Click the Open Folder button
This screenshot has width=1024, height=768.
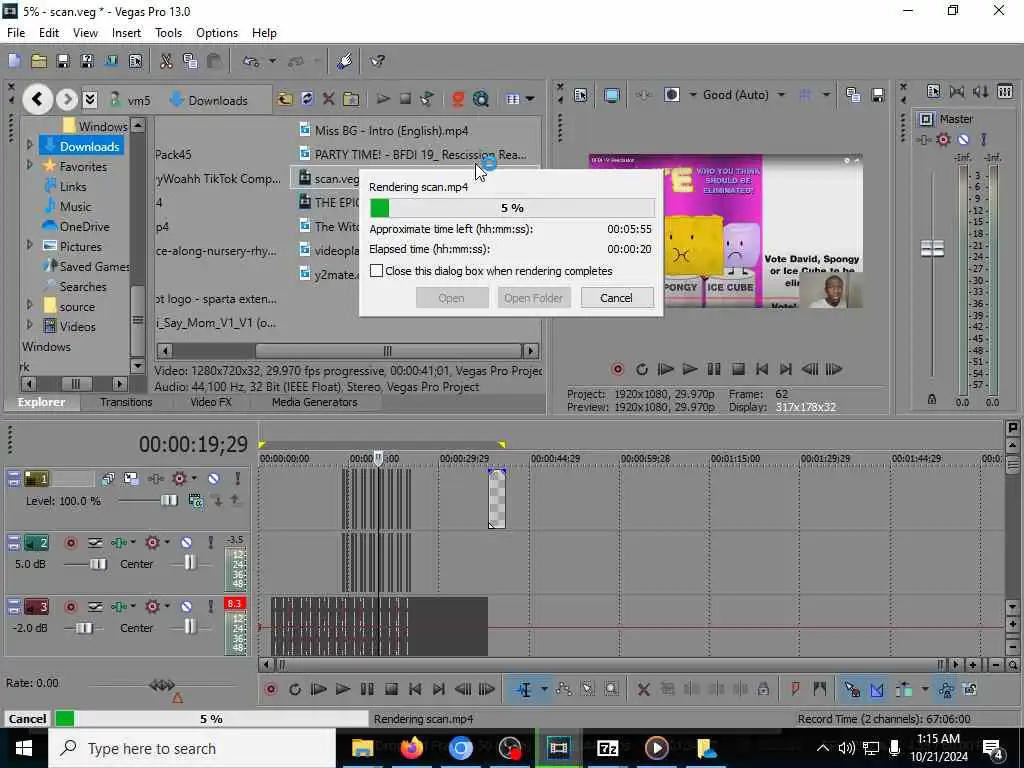click(x=534, y=298)
